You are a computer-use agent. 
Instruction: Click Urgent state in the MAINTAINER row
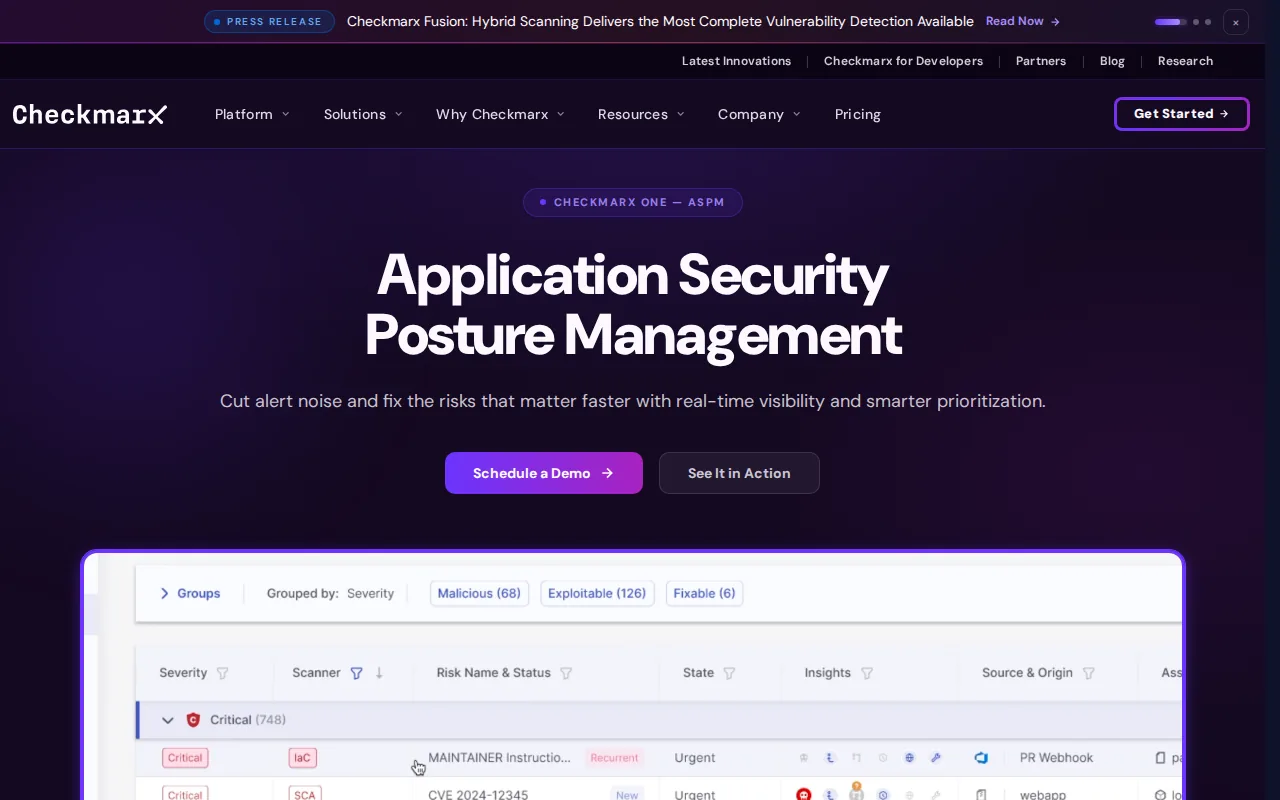coord(695,758)
